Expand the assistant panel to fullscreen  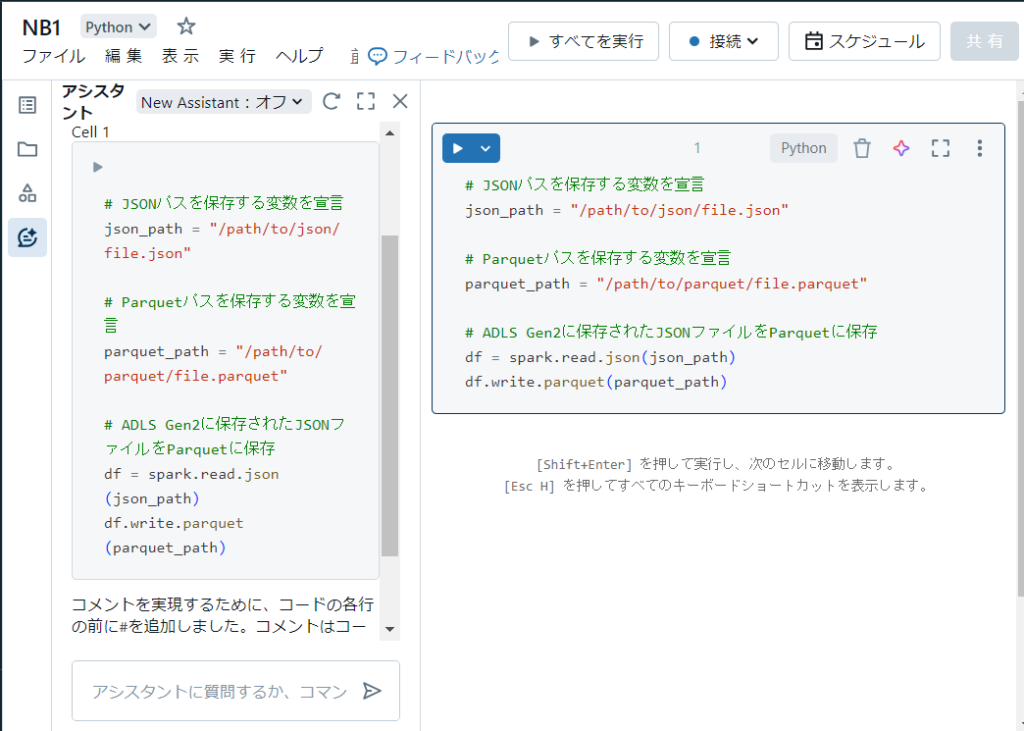[x=366, y=101]
